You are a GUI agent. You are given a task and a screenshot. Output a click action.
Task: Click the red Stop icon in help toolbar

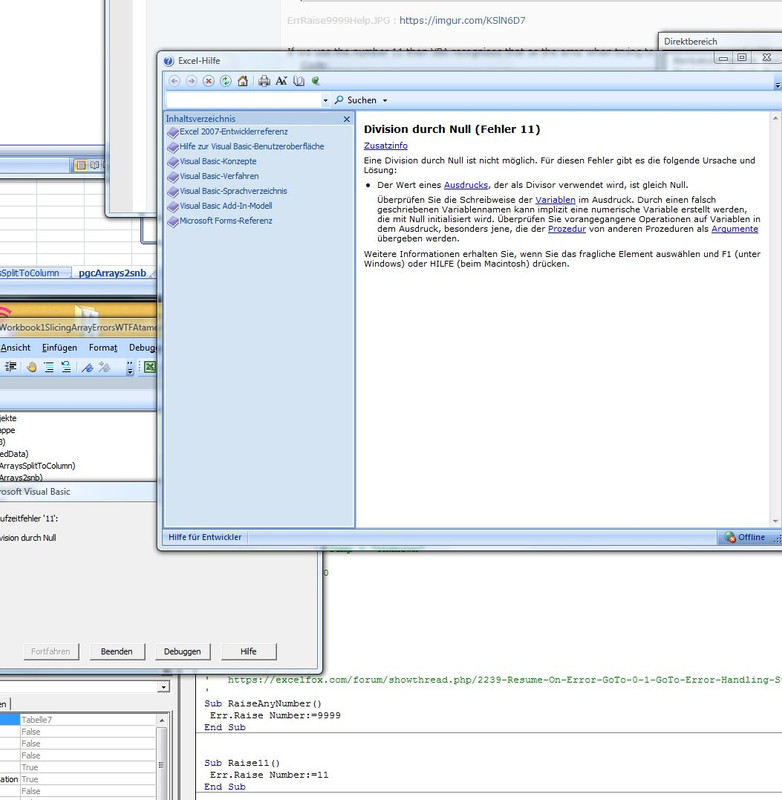(208, 81)
